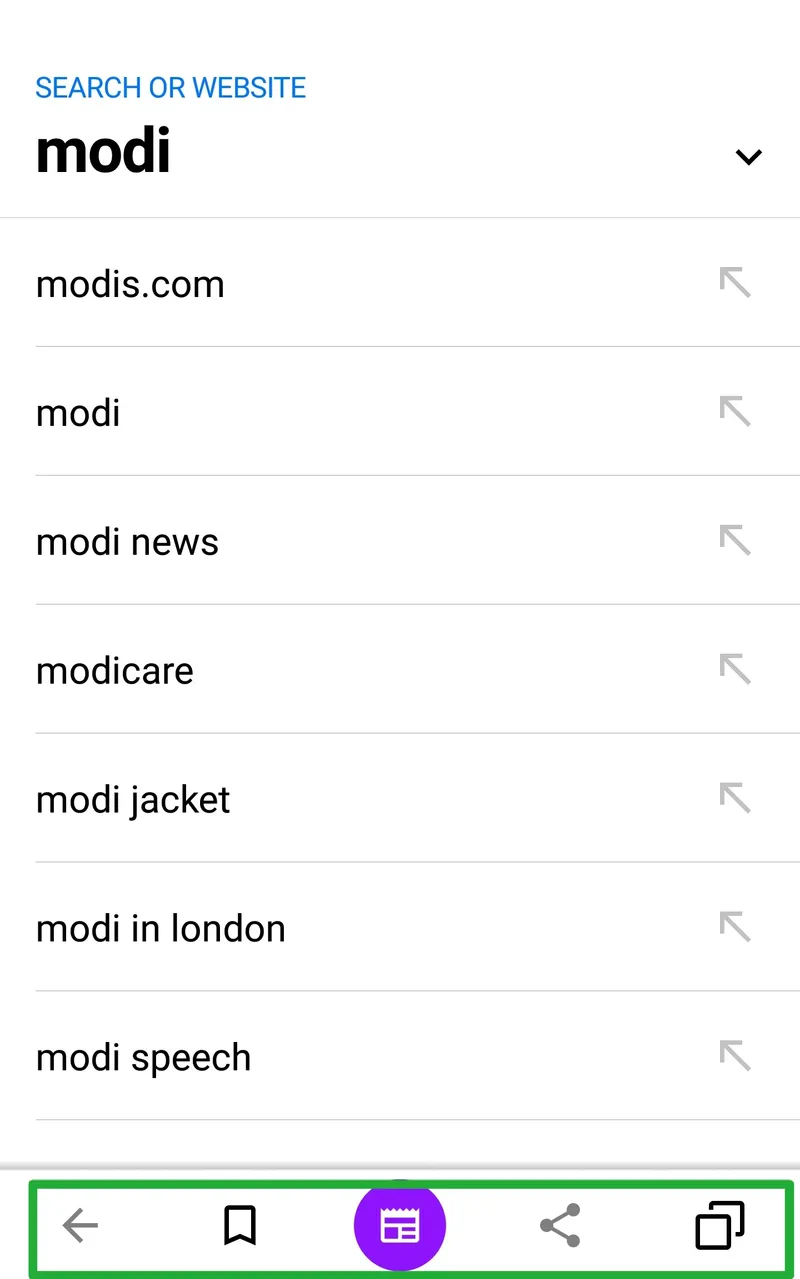Pick the 'modicare' suggestion

(x=114, y=671)
